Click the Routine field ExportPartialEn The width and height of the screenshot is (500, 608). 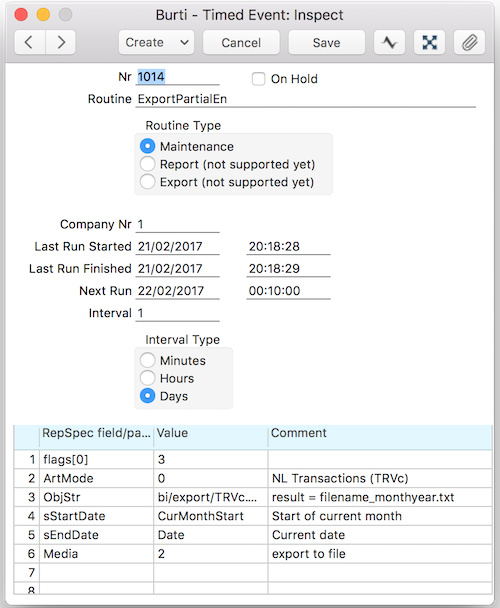pyautogui.click(x=306, y=99)
